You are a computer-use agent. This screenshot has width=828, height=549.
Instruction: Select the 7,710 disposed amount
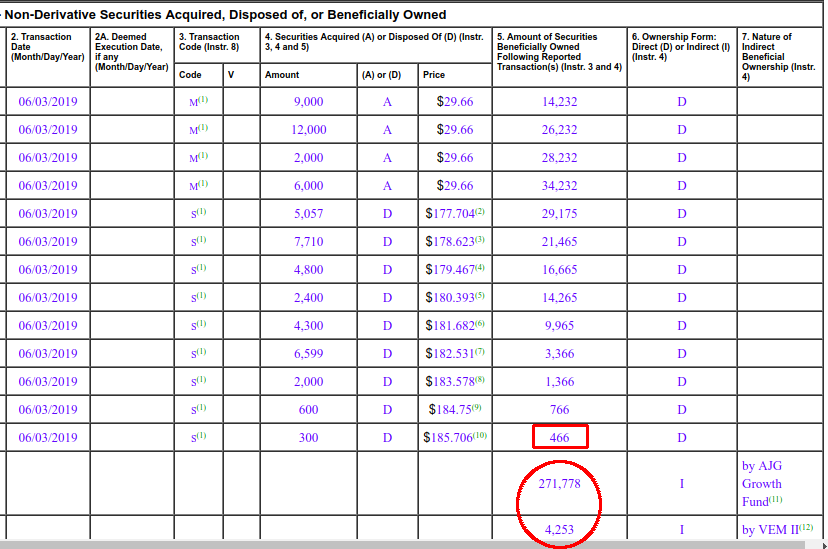pos(308,242)
